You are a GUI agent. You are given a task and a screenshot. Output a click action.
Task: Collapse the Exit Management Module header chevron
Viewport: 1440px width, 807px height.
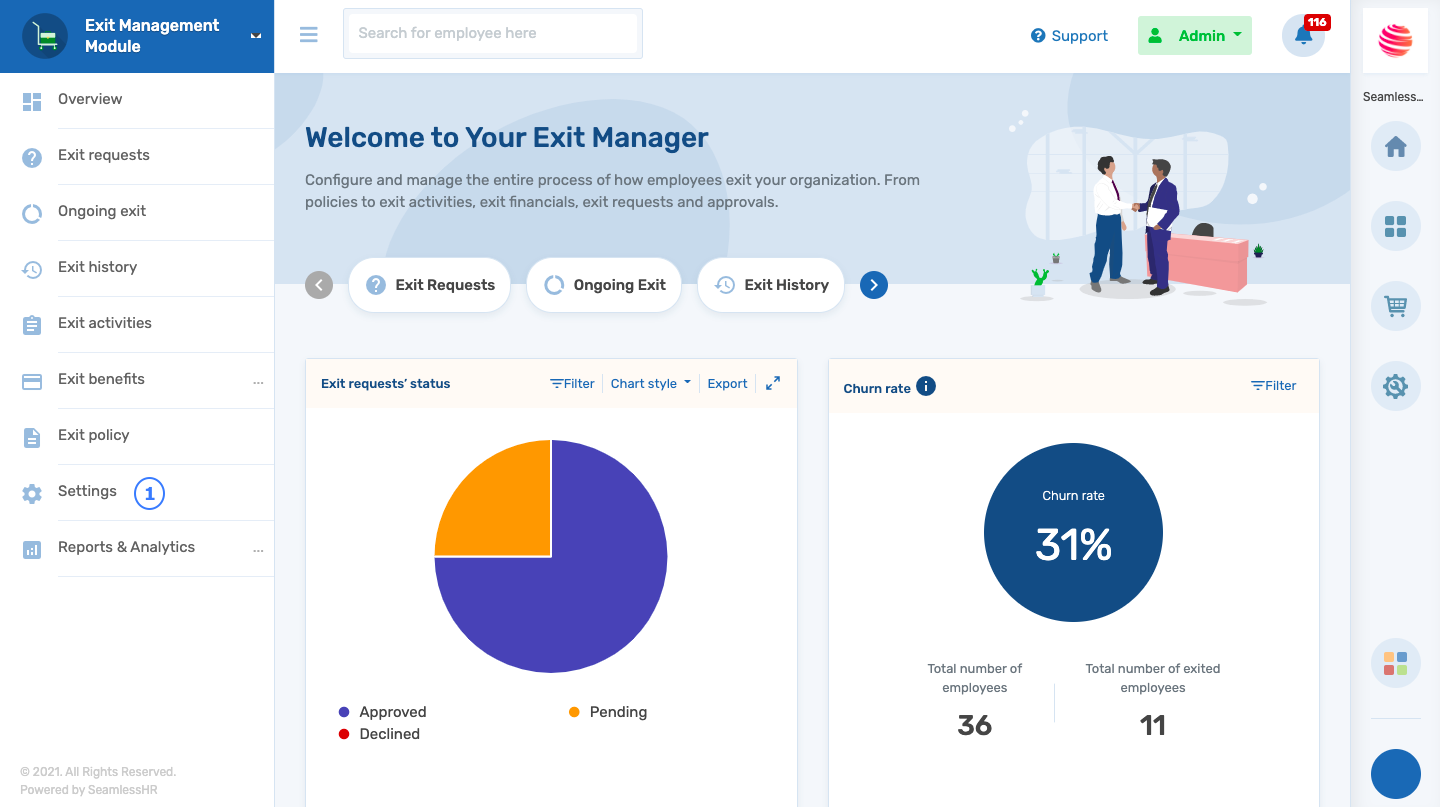[255, 36]
